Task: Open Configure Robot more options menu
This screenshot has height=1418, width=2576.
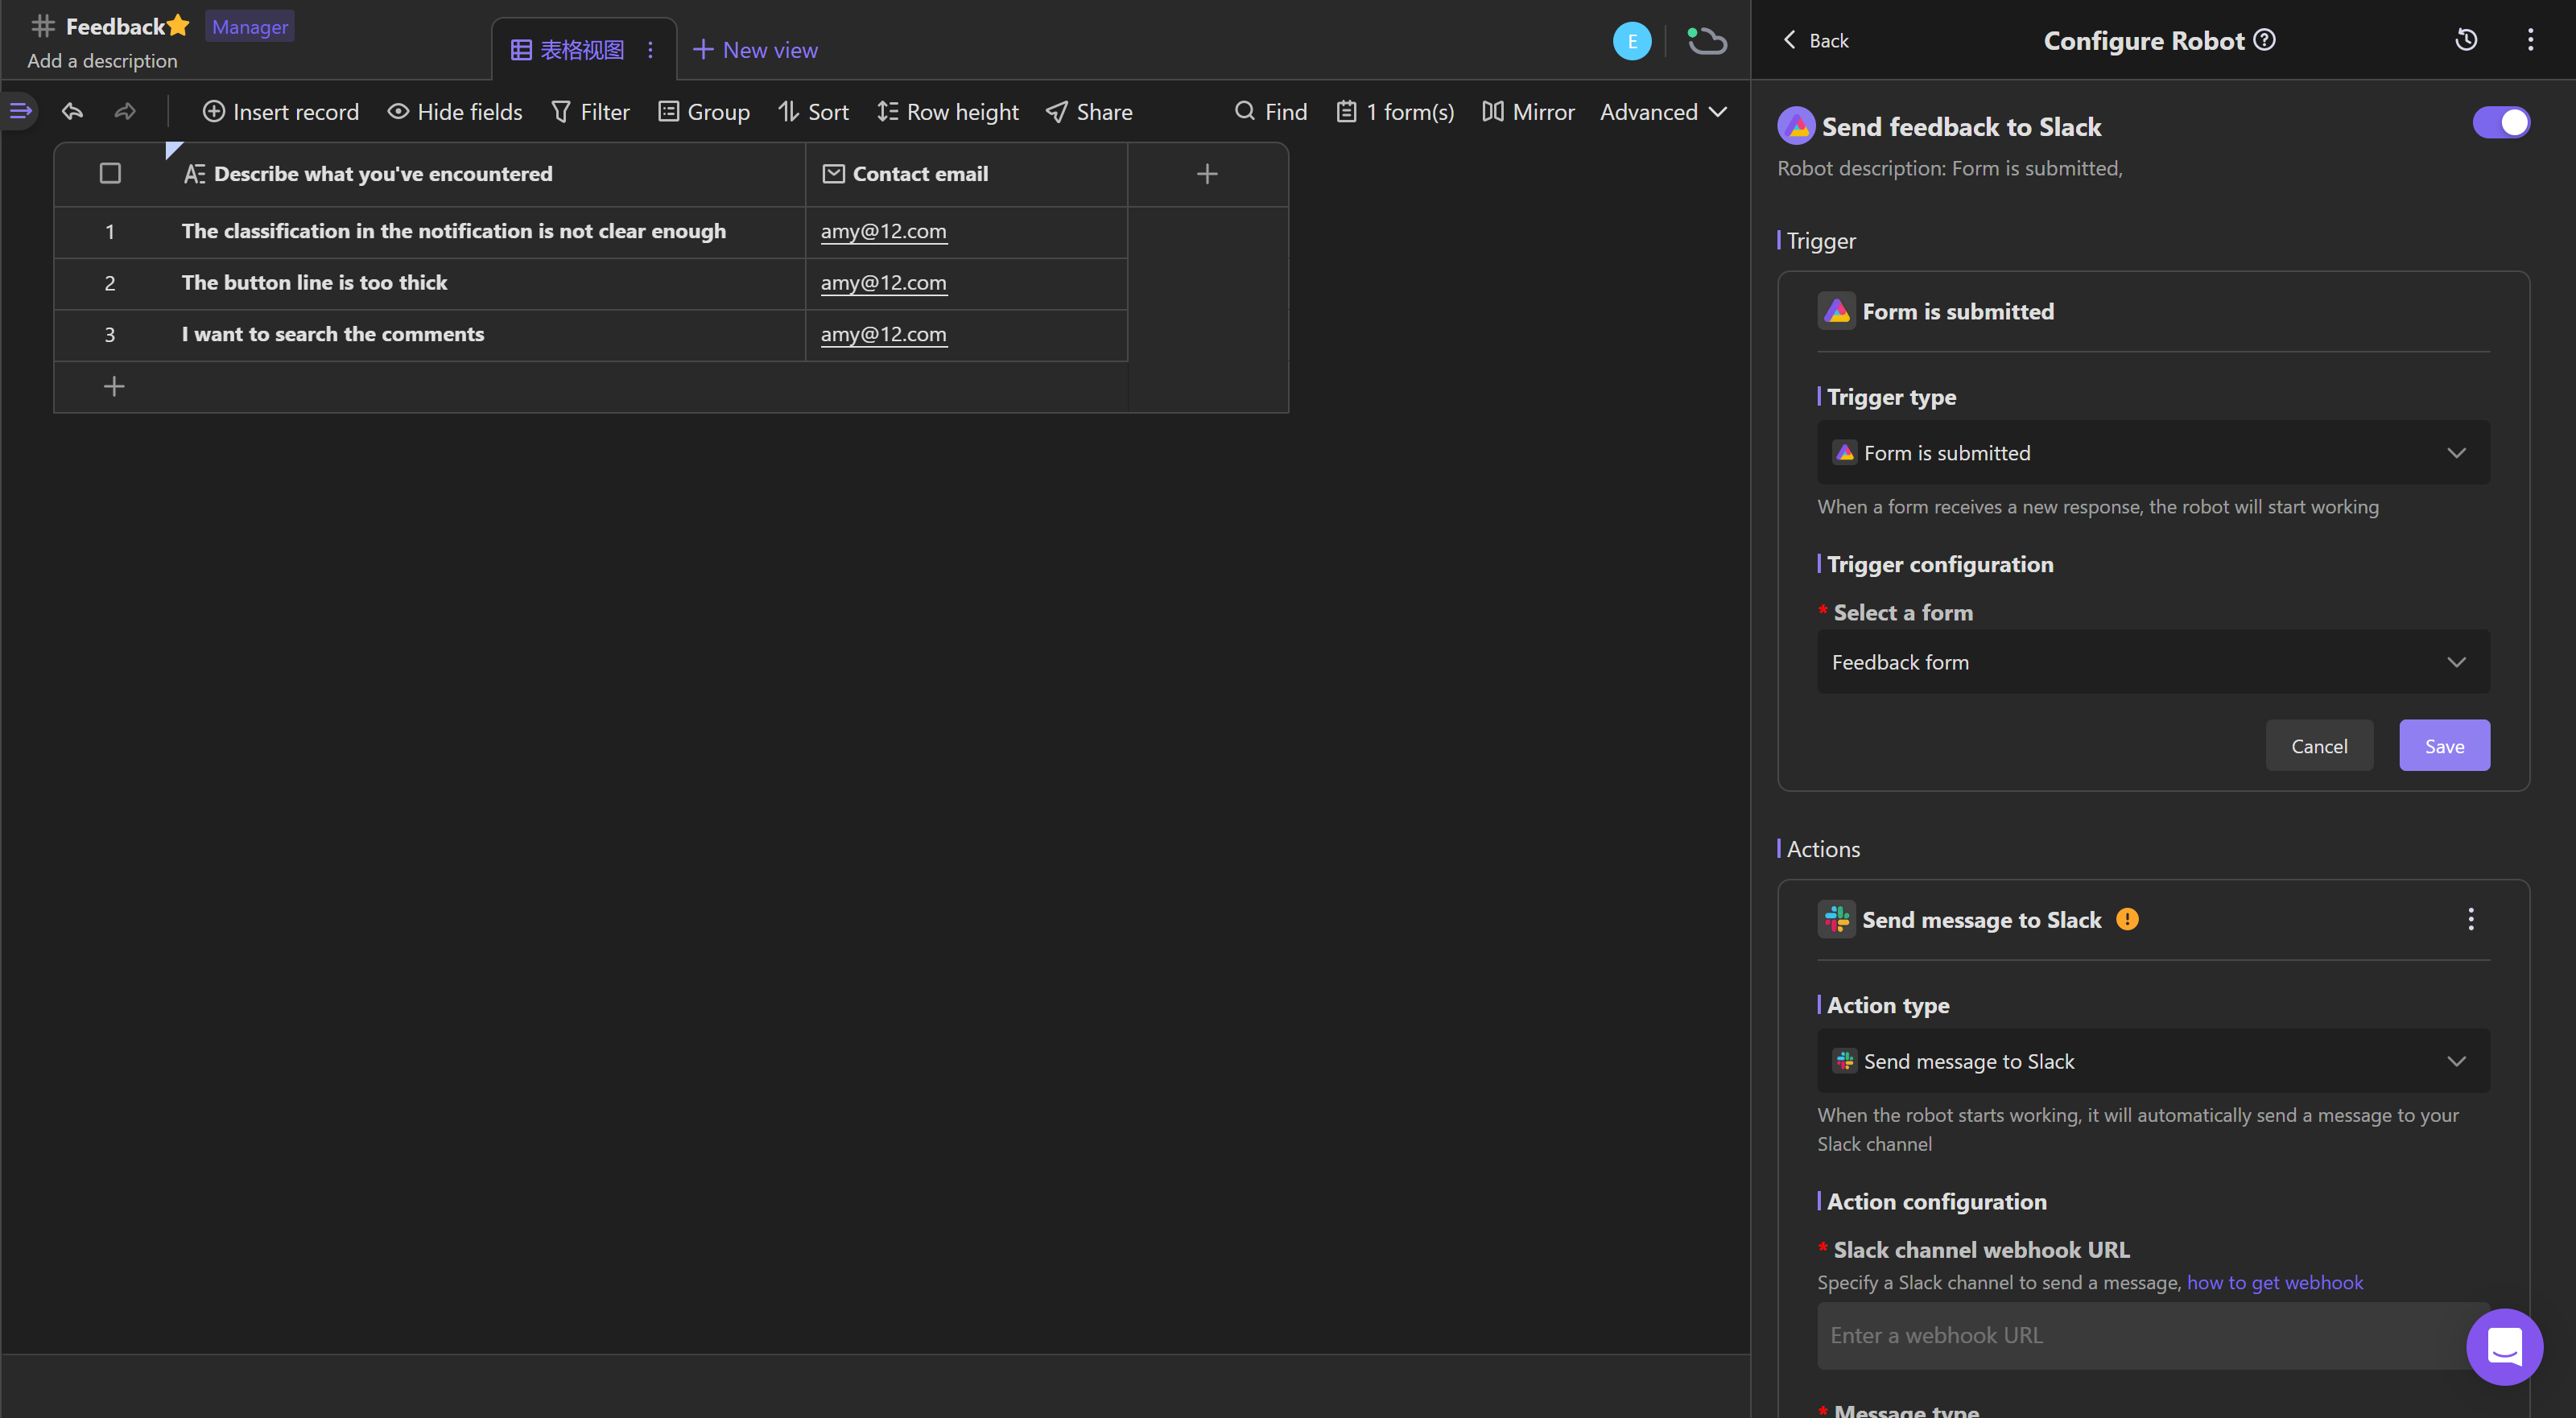Action: (x=2531, y=40)
